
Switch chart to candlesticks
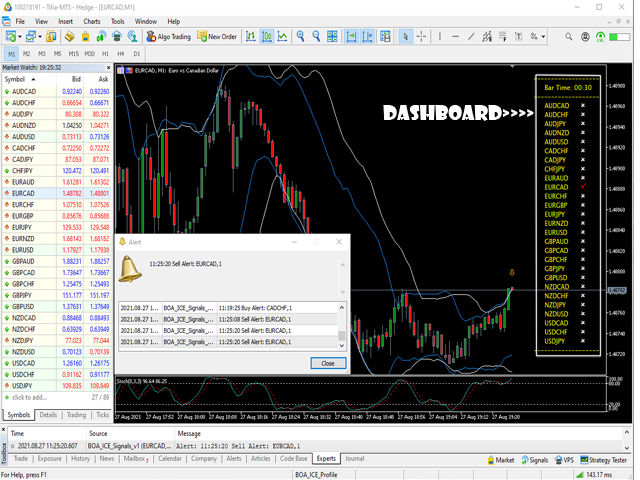[x=267, y=37]
